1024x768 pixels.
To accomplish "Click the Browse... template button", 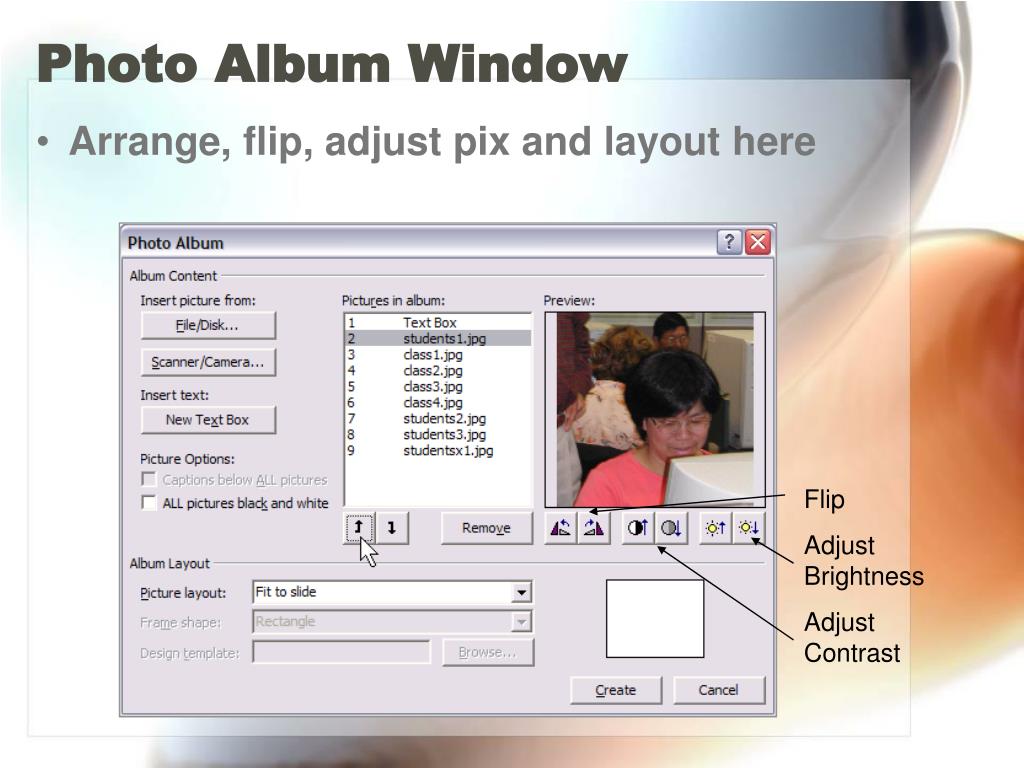I will (x=487, y=652).
